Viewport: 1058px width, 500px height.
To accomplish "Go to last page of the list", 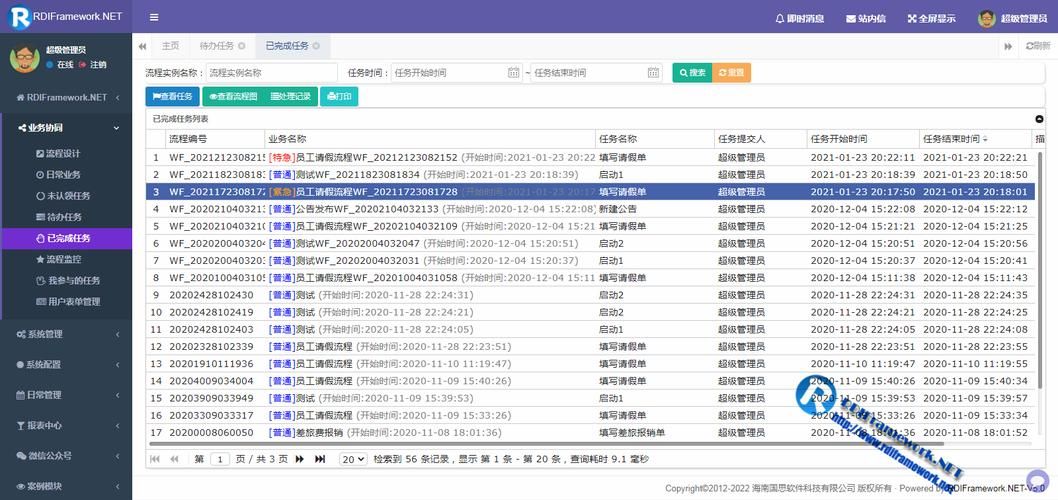I will [320, 459].
